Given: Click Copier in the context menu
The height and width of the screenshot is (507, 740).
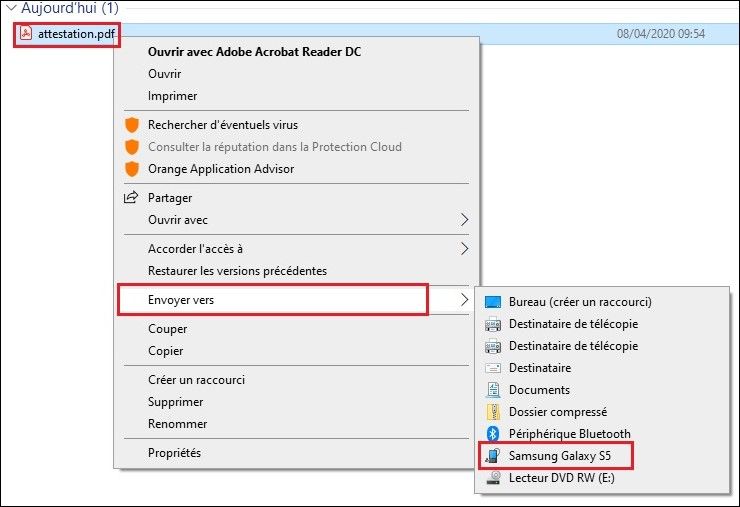Looking at the screenshot, I should 165,351.
